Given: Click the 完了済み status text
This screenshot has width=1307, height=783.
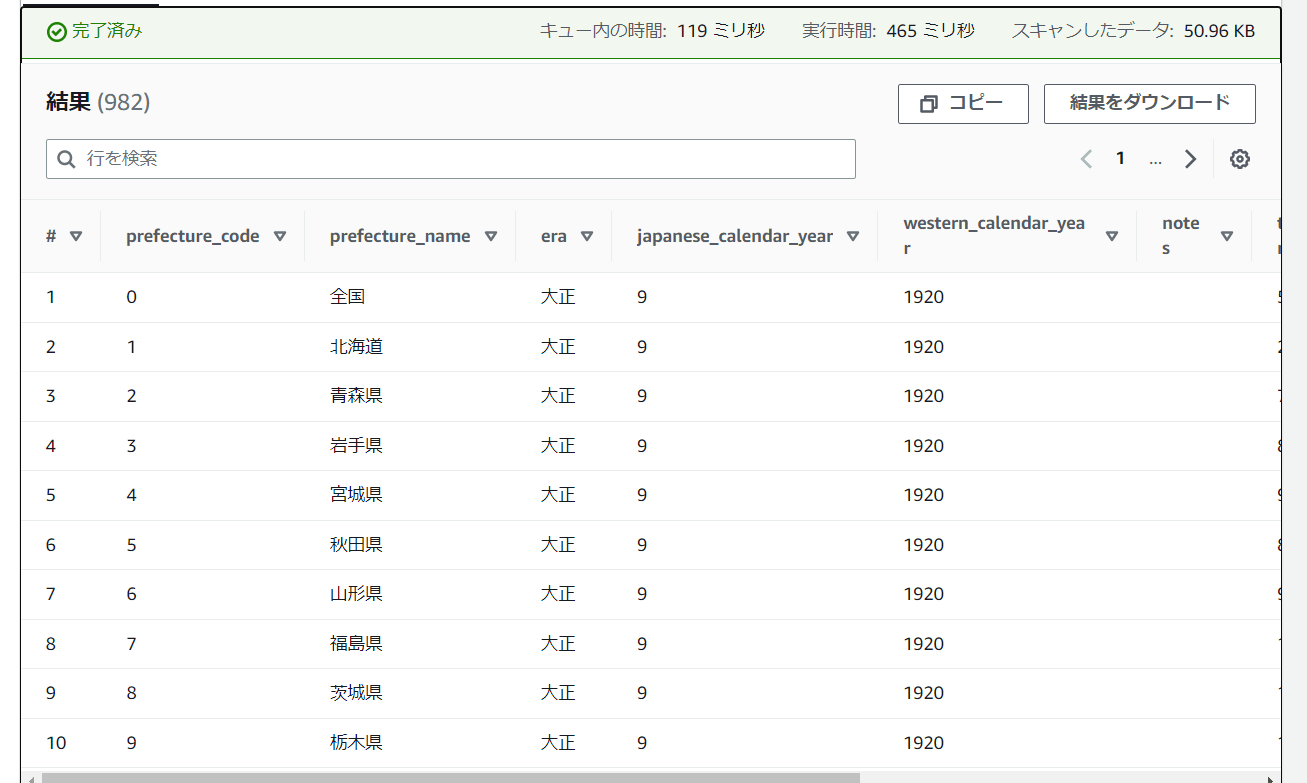Looking at the screenshot, I should [107, 31].
